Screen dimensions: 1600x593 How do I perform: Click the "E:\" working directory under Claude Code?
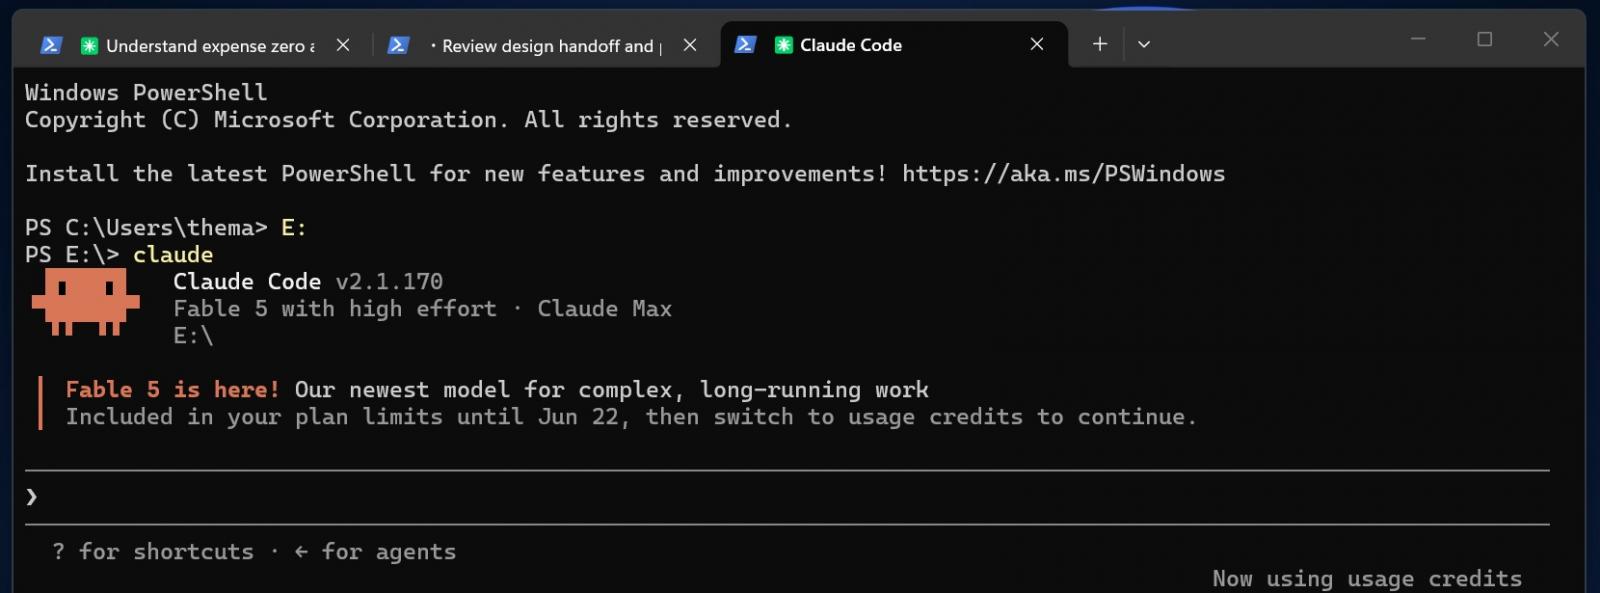pyautogui.click(x=193, y=336)
